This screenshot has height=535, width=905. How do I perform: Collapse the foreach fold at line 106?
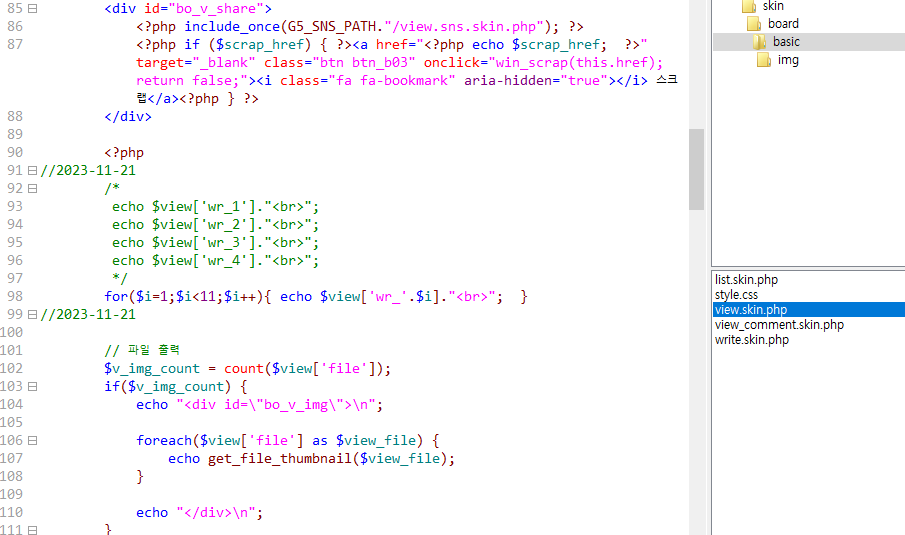(x=33, y=440)
